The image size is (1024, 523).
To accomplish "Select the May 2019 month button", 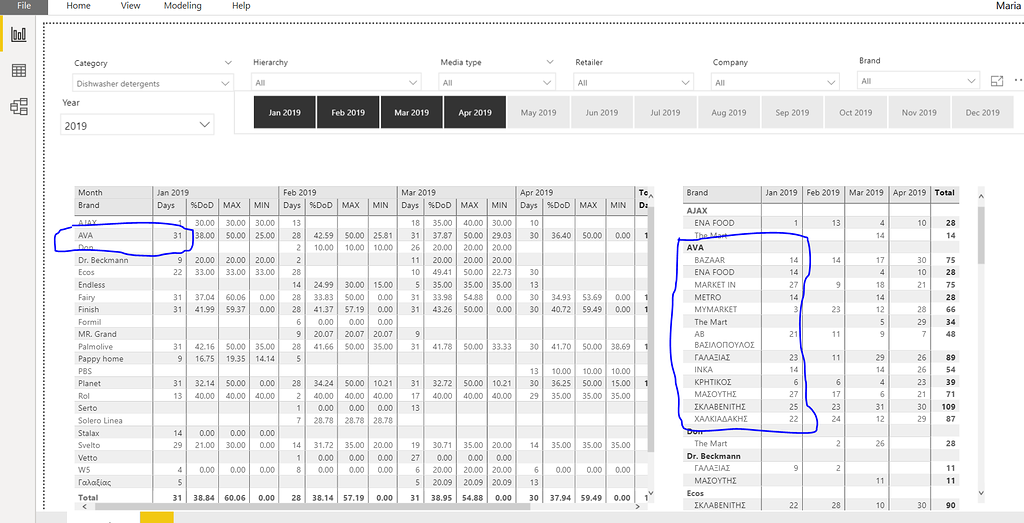I will click(538, 112).
